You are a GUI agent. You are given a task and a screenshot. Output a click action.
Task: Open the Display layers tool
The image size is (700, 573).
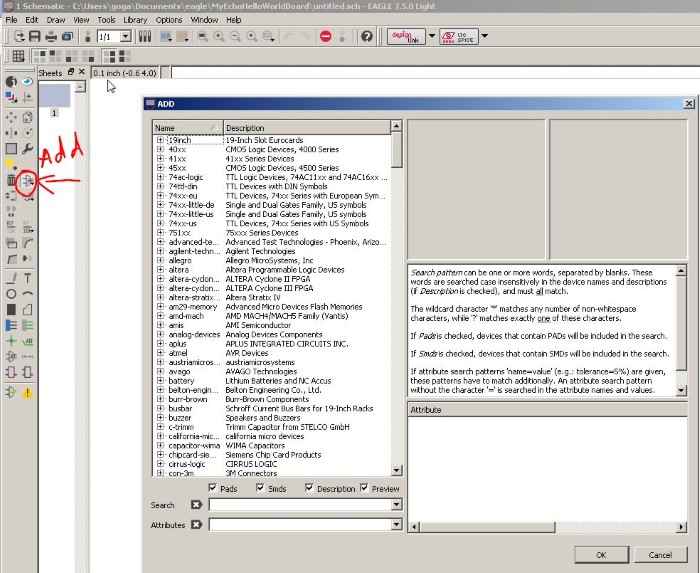[11, 97]
